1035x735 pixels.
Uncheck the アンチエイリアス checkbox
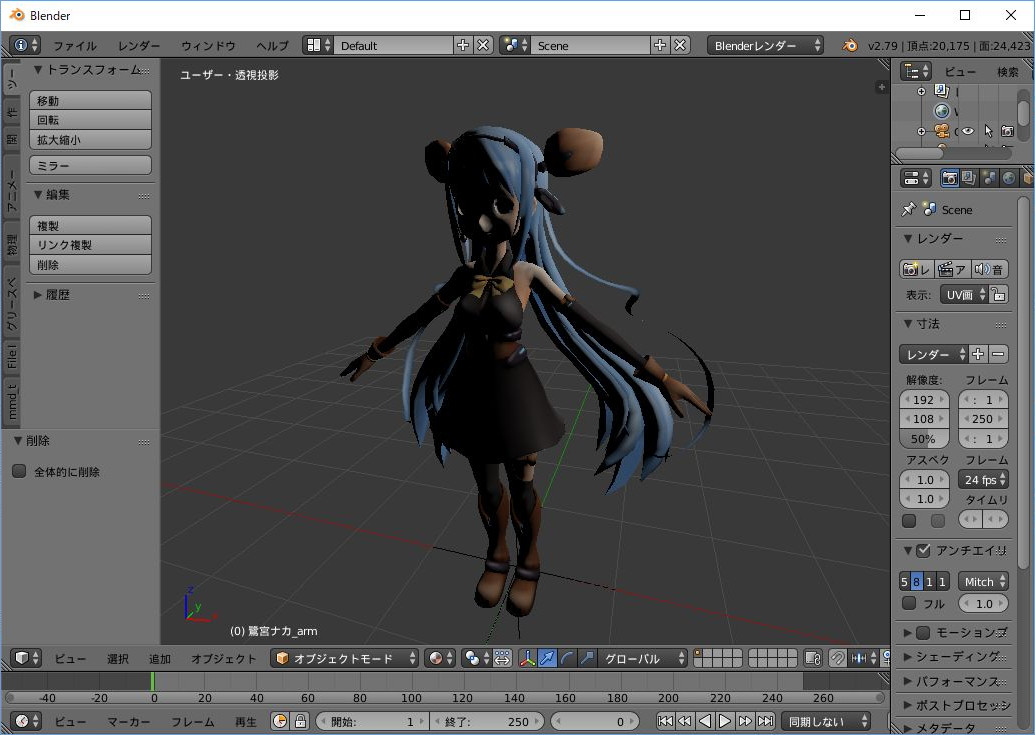(x=923, y=550)
